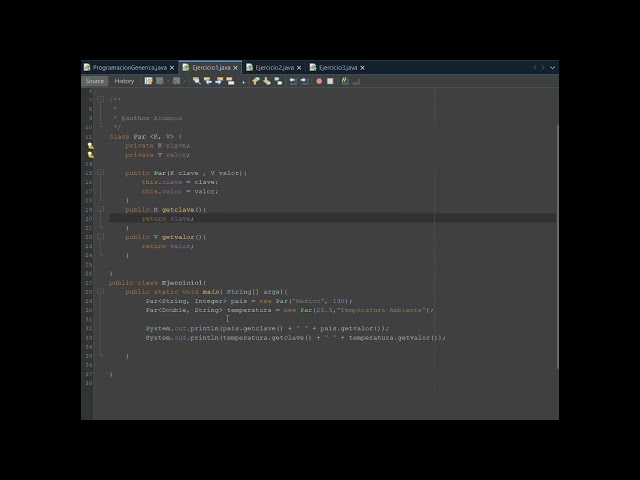Click the Java file icon on Ejercicio1.java tab
The height and width of the screenshot is (480, 640).
pyautogui.click(x=186, y=67)
